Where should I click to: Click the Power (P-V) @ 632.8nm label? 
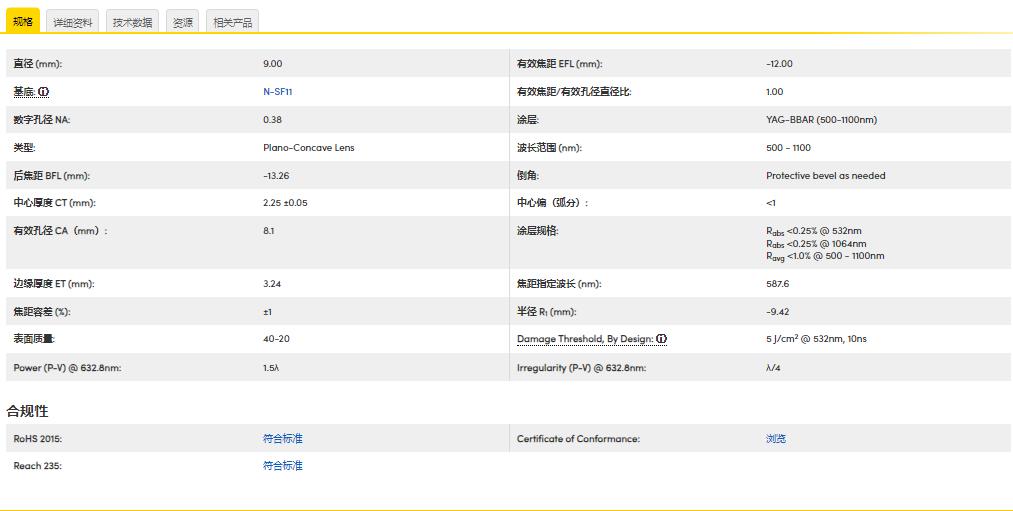point(67,368)
